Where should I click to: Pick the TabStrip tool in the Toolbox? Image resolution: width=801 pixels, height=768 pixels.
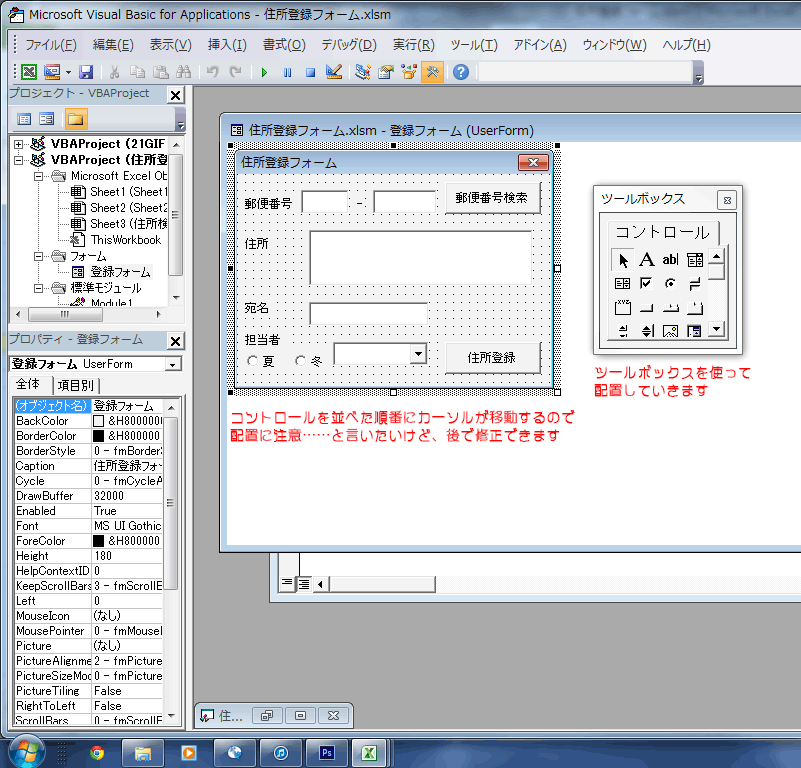[670, 308]
